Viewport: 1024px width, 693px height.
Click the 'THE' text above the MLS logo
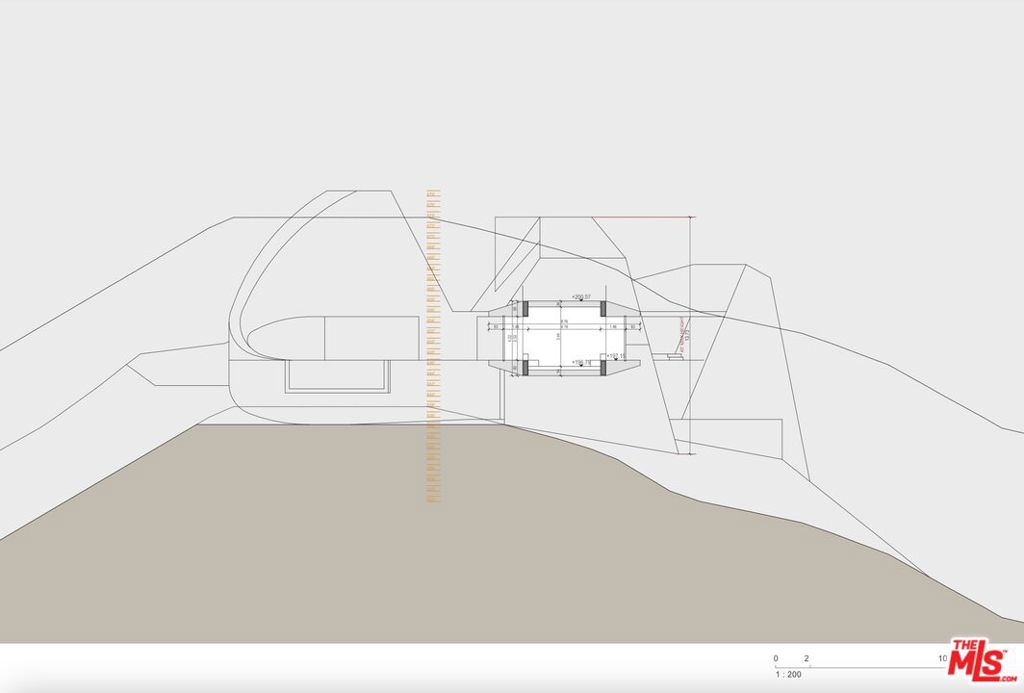click(x=964, y=645)
